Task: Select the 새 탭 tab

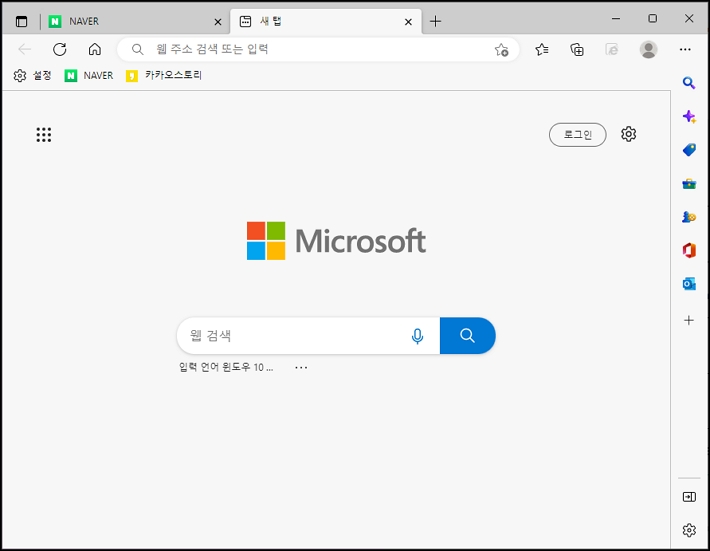Action: [326, 21]
